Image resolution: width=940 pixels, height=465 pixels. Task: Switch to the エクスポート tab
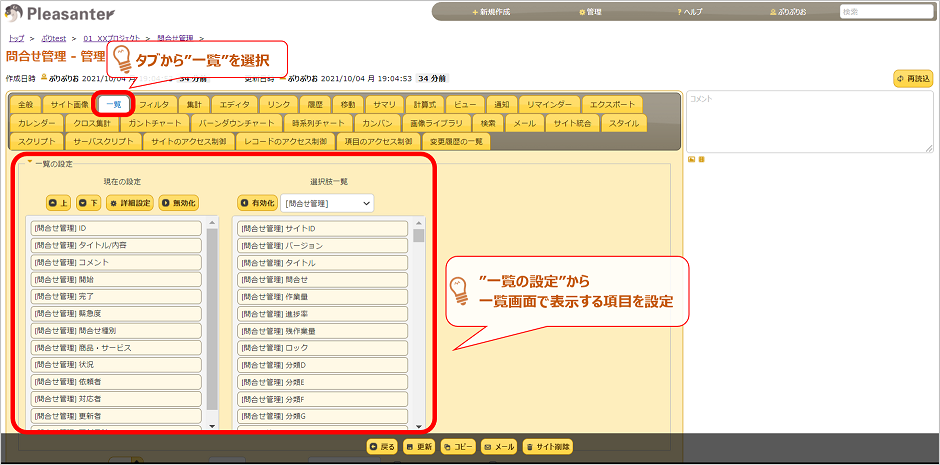point(612,104)
